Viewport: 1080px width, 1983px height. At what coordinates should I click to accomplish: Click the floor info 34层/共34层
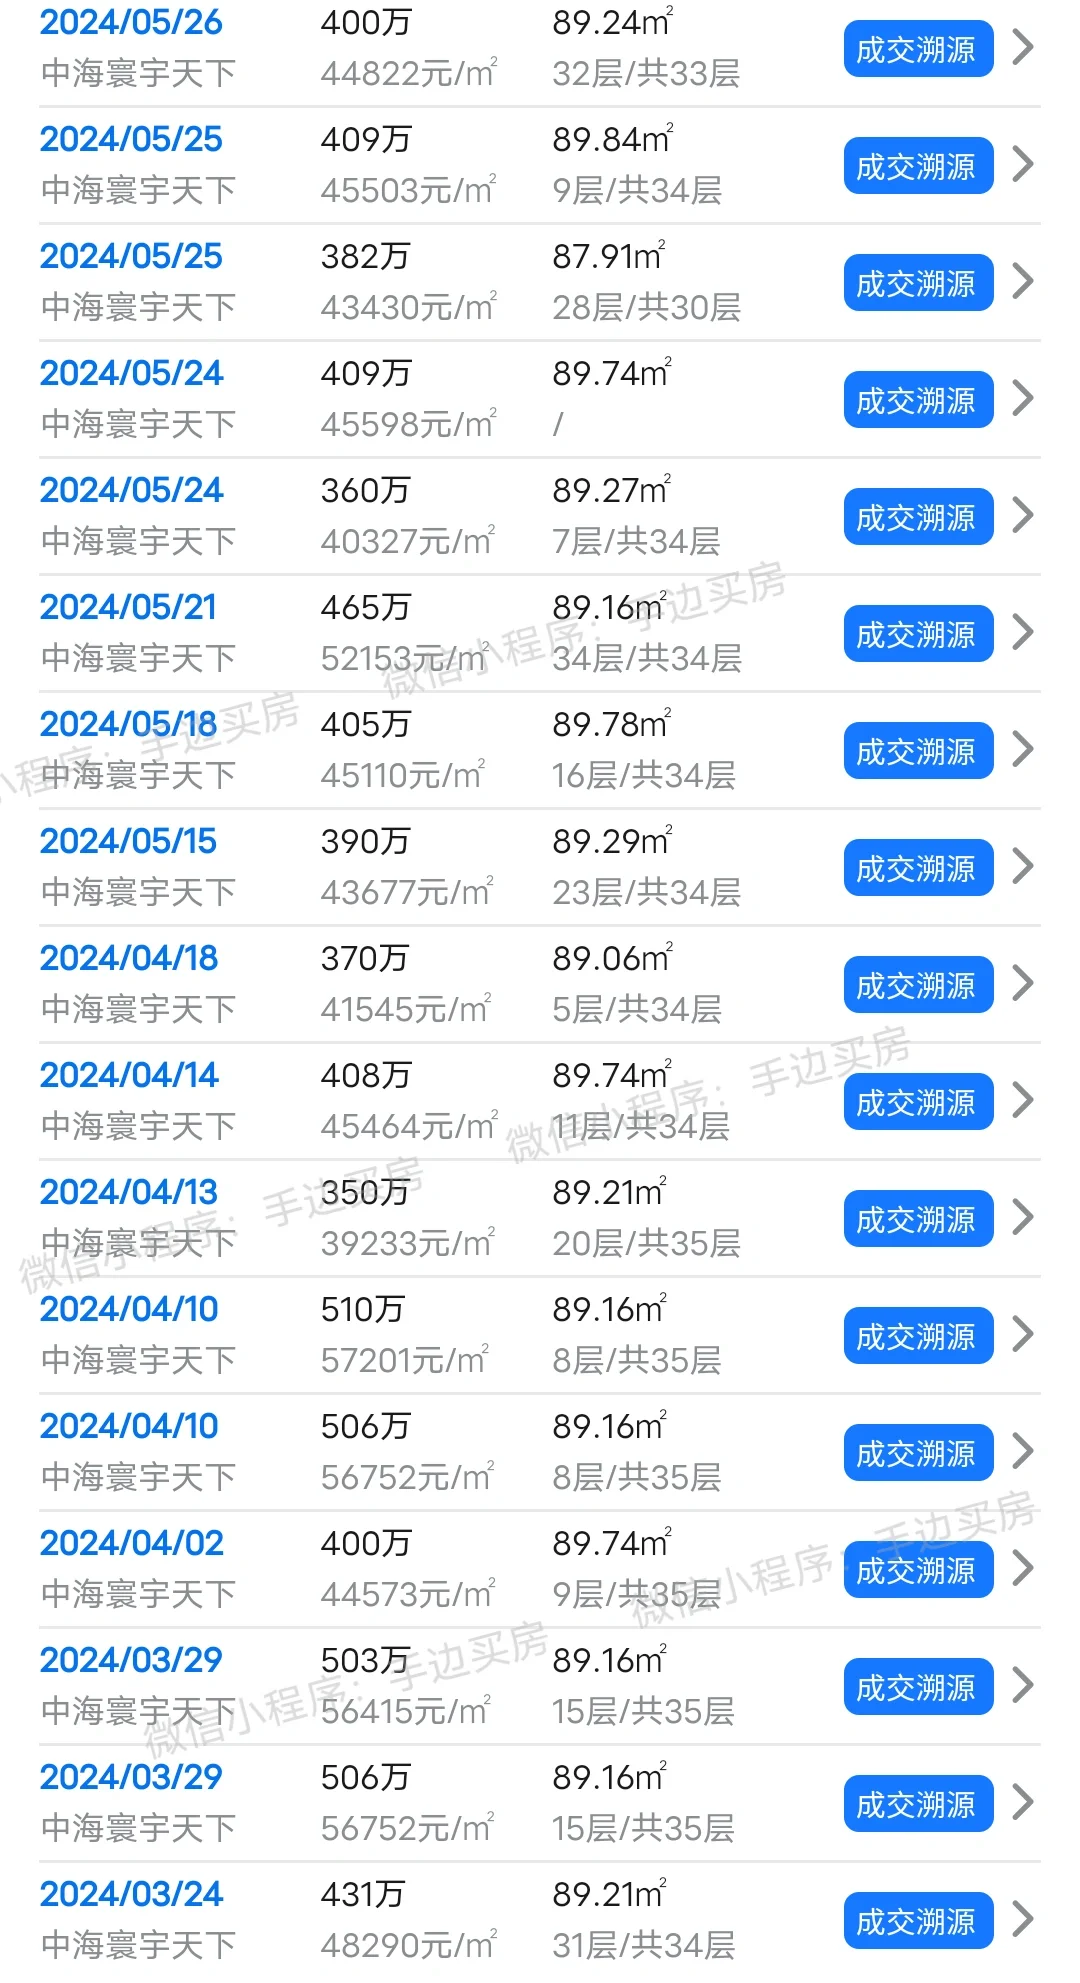646,658
